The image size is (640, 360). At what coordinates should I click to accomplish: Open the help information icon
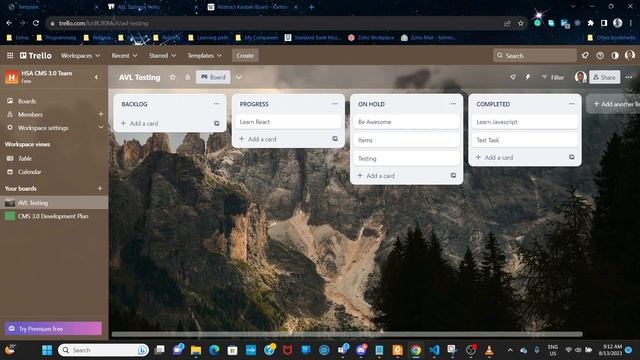(600, 56)
